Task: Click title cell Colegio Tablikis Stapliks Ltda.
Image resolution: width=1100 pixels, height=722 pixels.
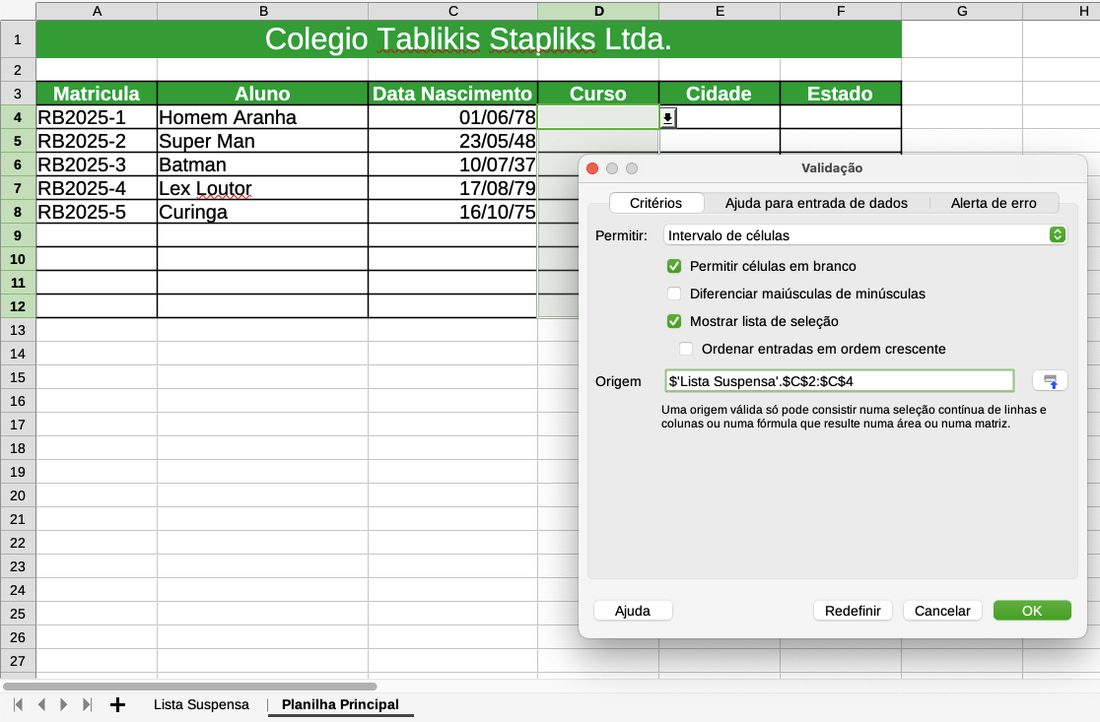Action: [469, 39]
